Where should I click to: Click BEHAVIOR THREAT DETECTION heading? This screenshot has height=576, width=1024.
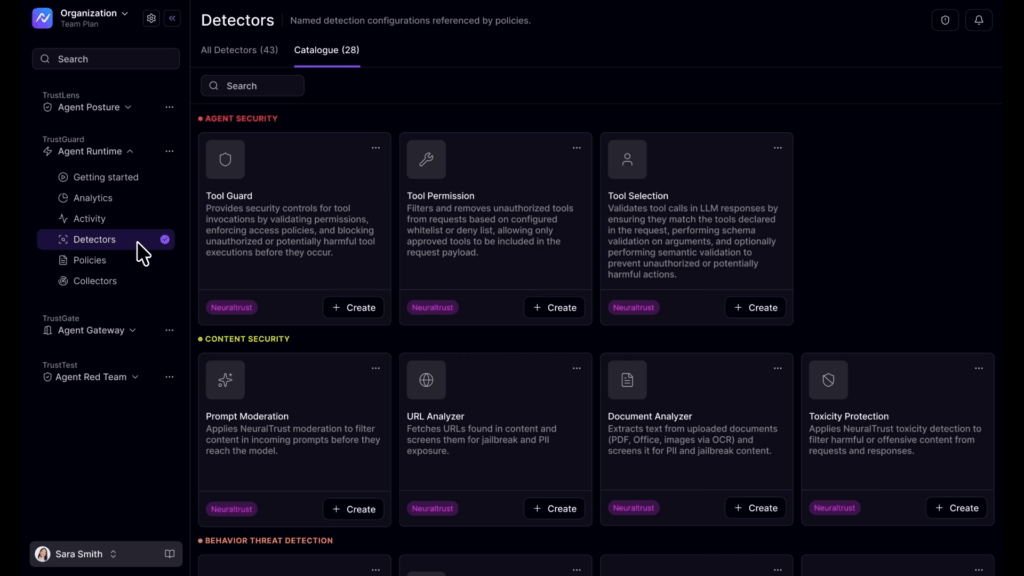268,541
